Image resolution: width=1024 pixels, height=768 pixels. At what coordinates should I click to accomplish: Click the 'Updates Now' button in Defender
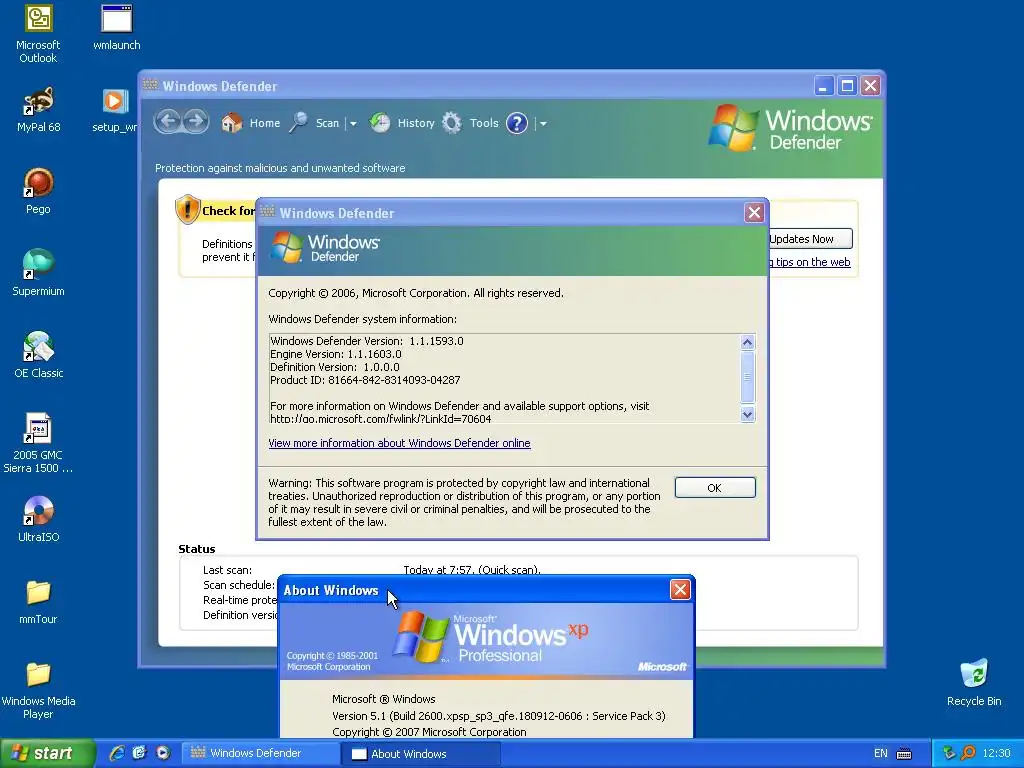pyautogui.click(x=810, y=239)
